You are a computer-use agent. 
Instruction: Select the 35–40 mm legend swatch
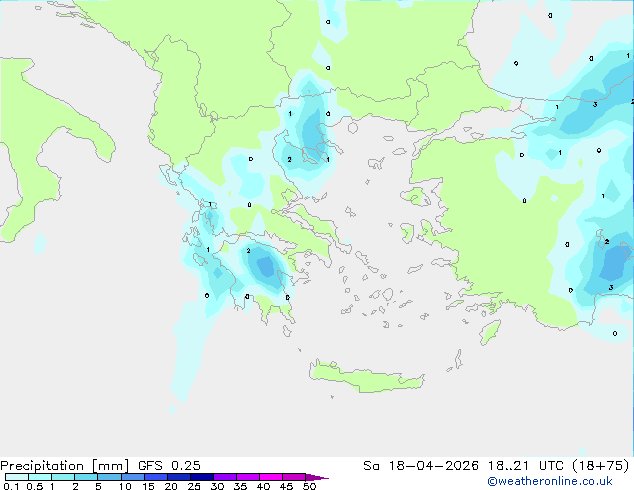point(248,477)
